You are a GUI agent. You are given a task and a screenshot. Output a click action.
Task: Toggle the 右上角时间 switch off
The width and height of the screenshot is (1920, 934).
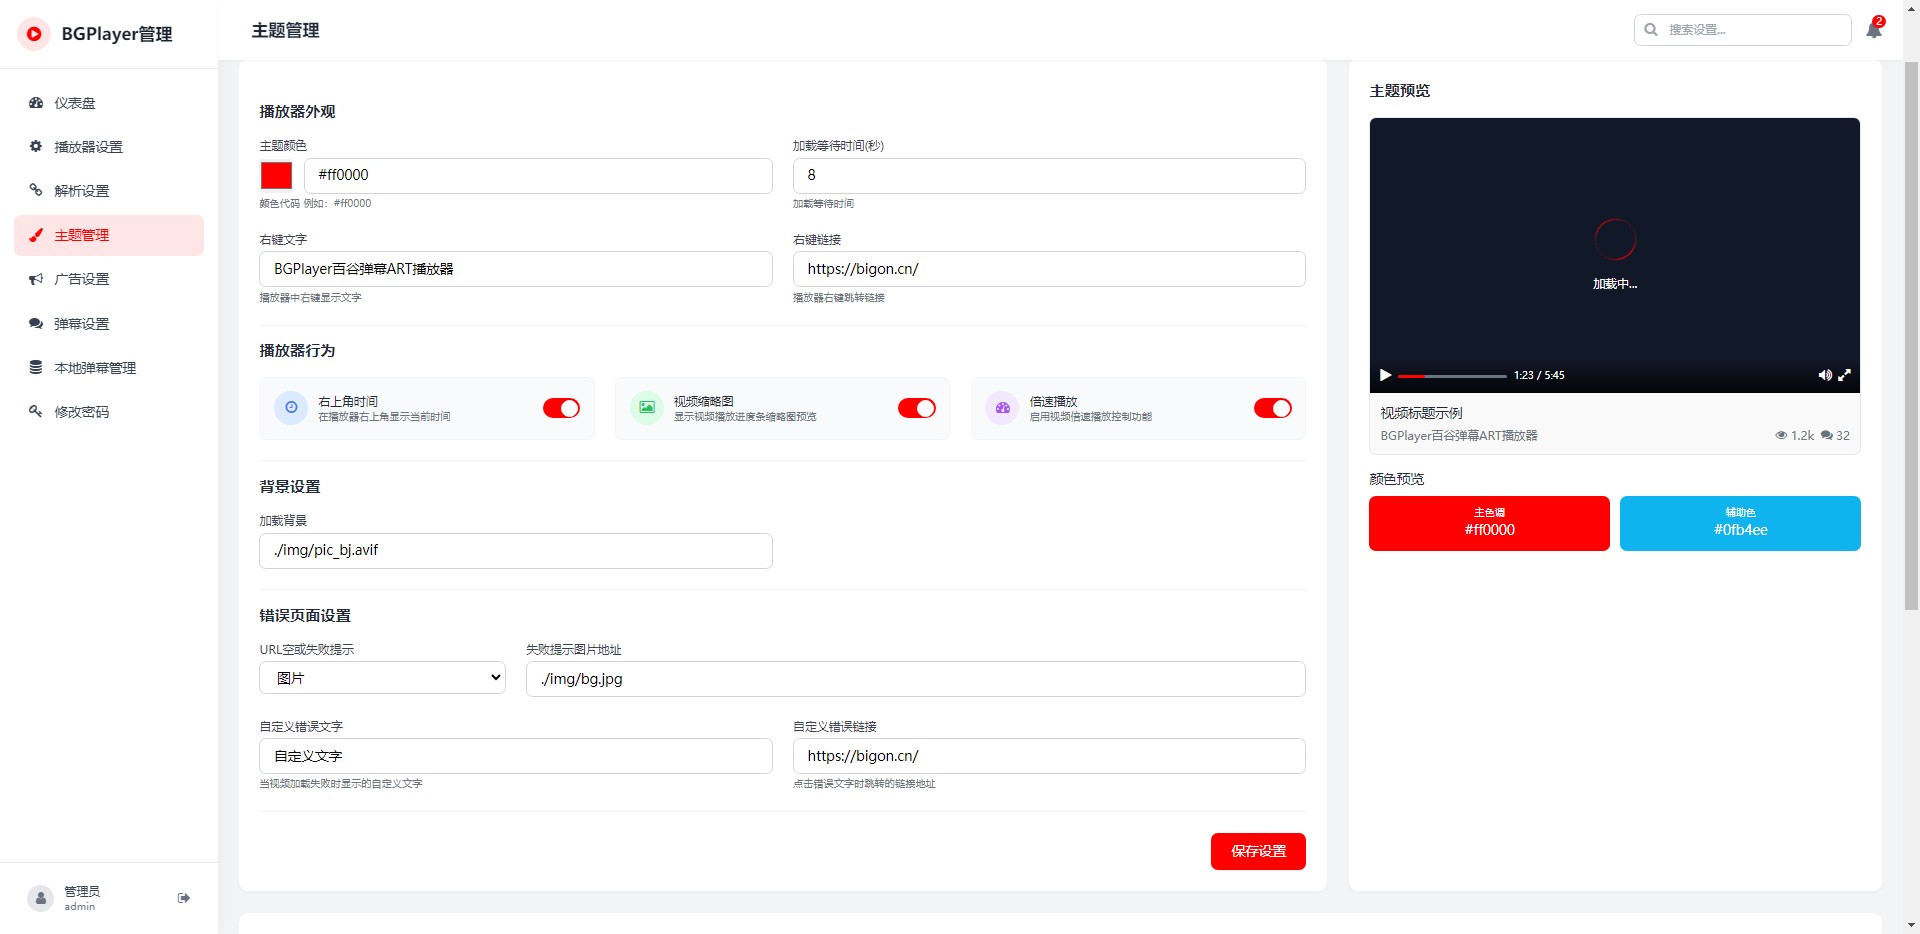tap(561, 408)
